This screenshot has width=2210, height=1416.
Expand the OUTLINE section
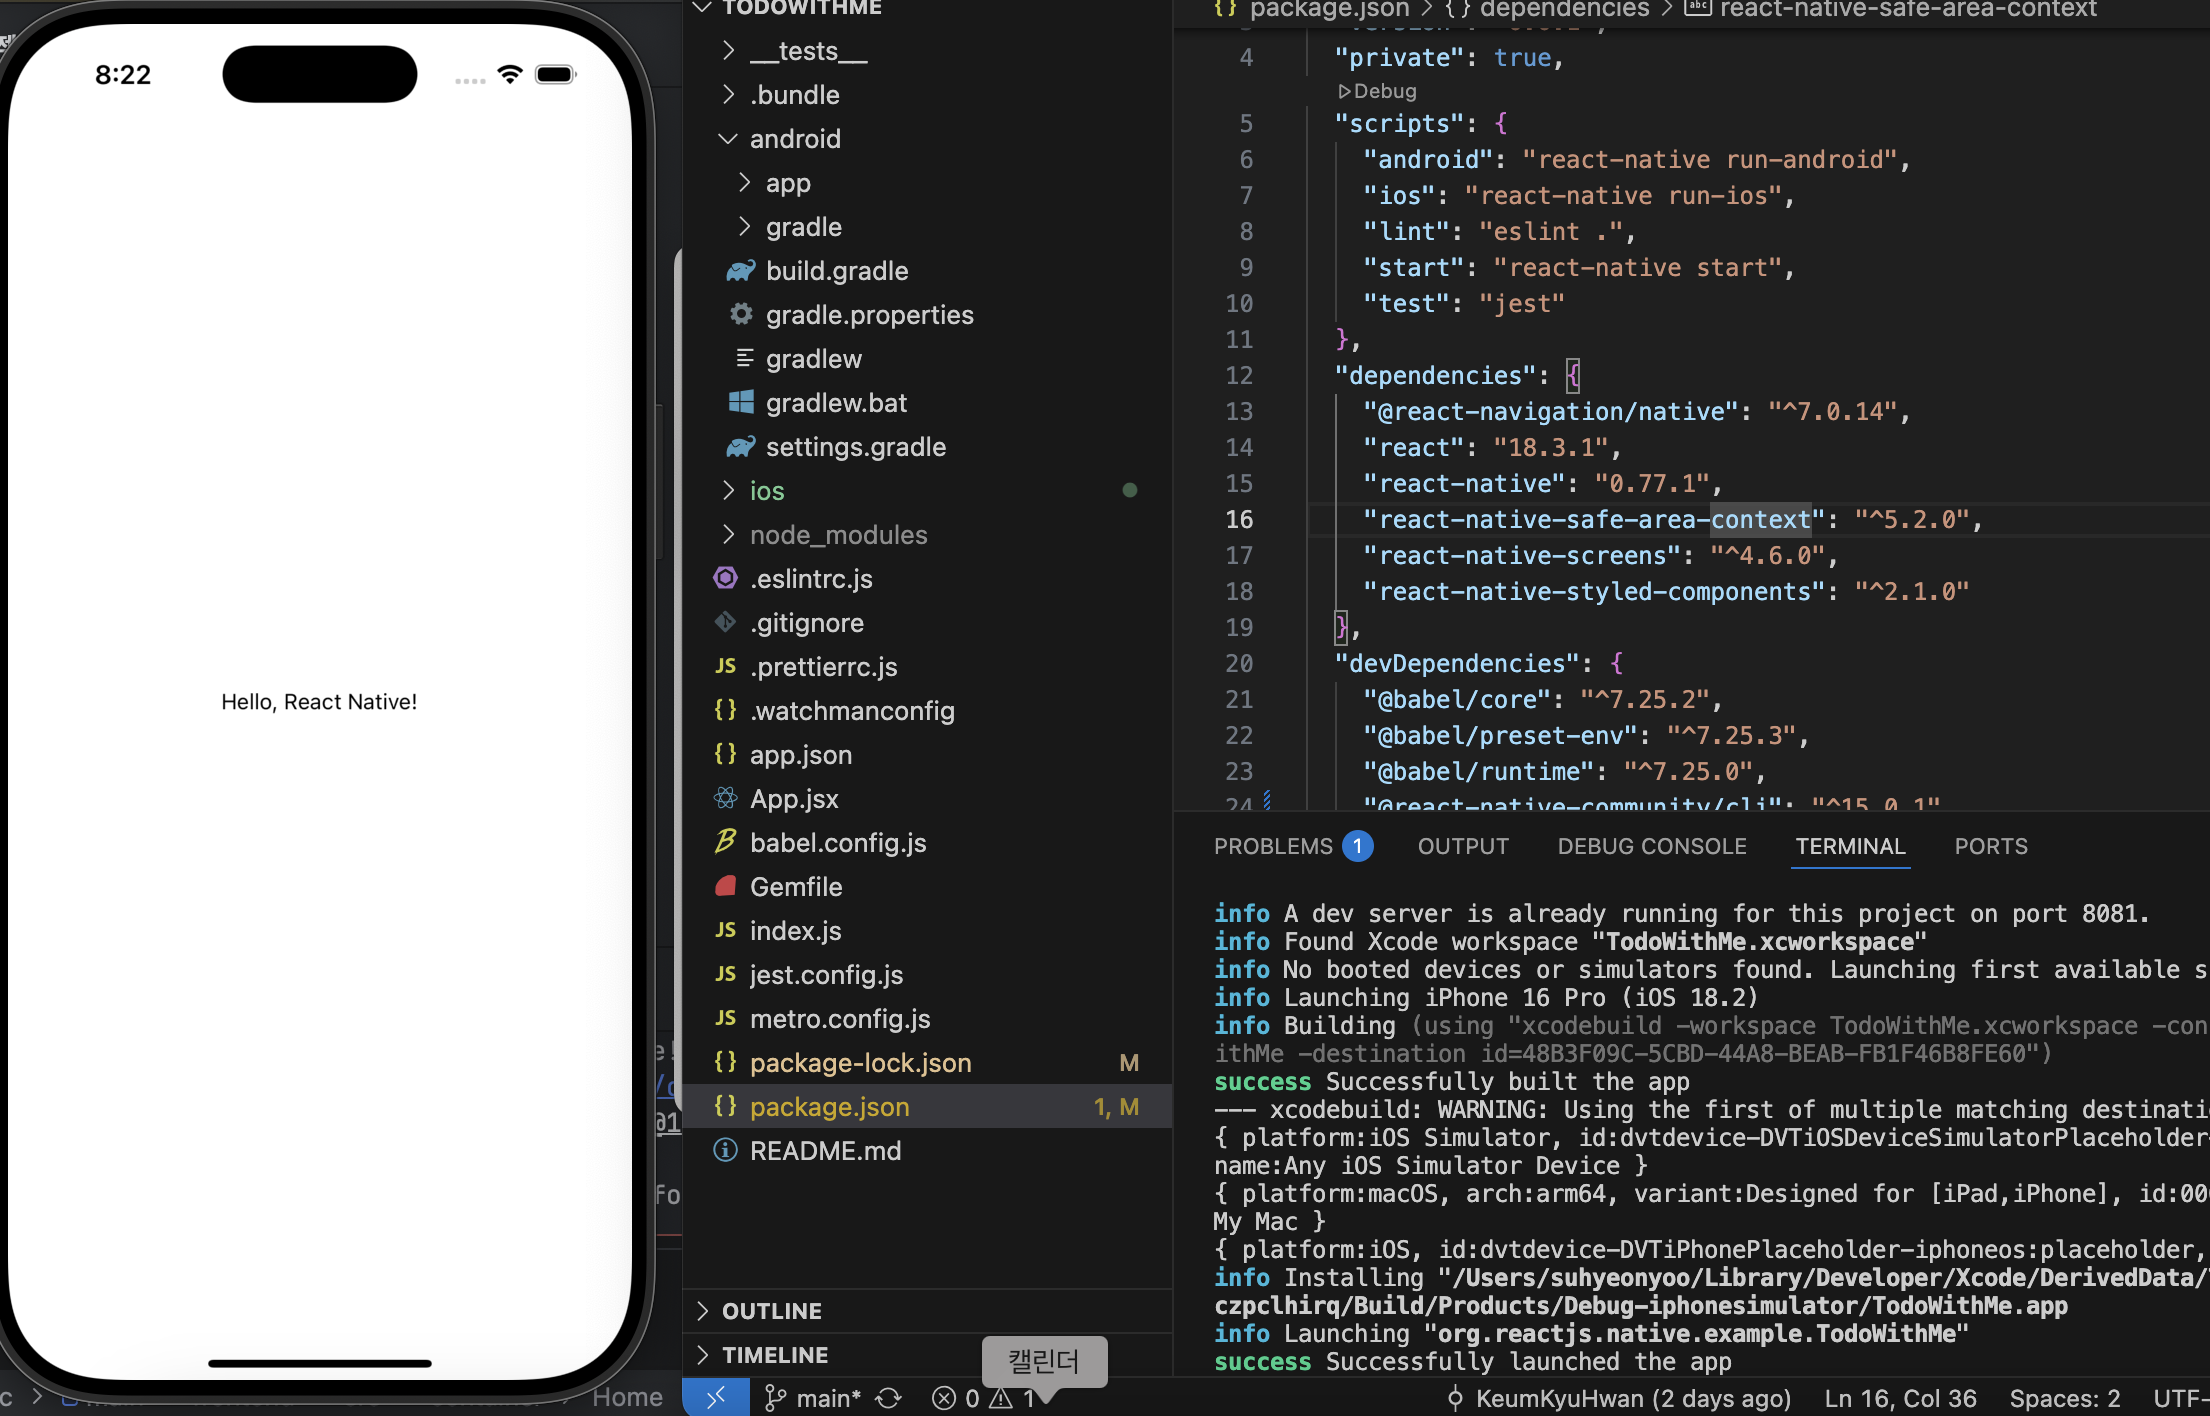click(x=771, y=1311)
